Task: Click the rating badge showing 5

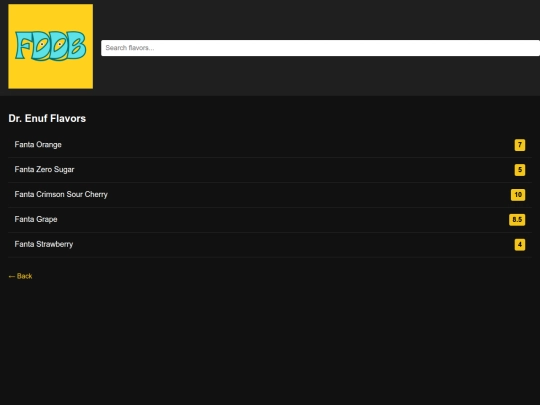Action: tap(520, 170)
